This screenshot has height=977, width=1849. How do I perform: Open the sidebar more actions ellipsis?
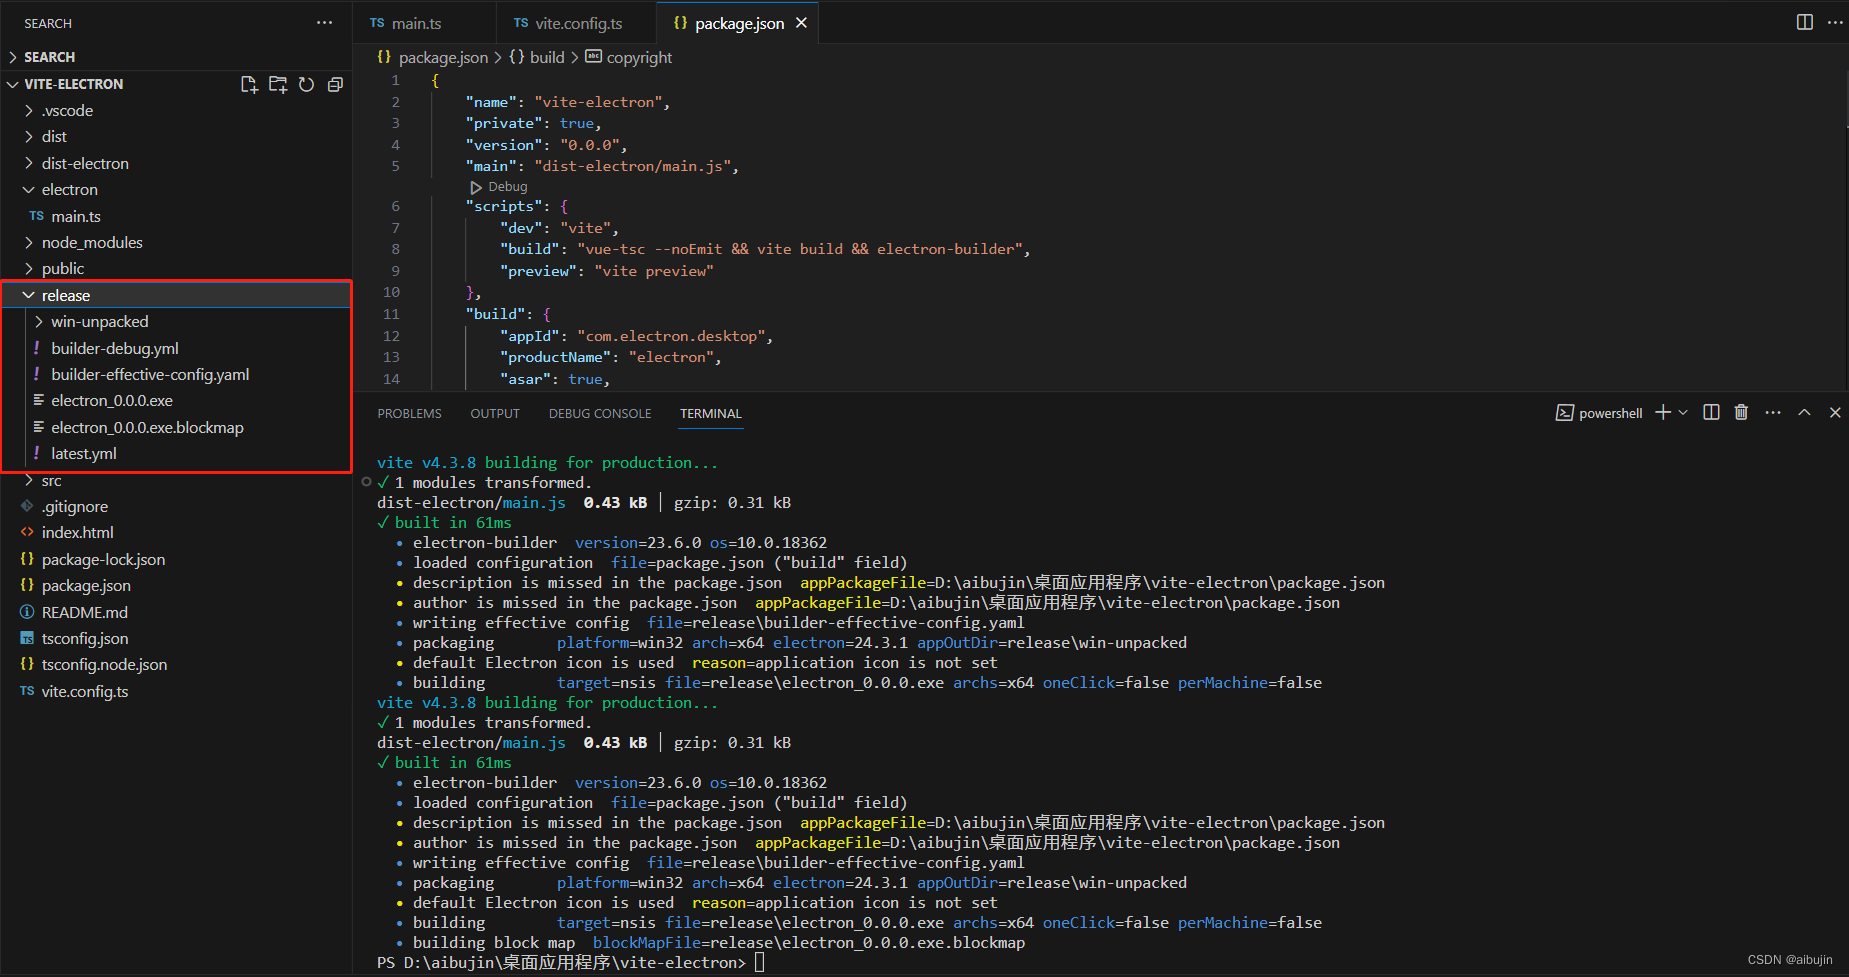point(324,23)
